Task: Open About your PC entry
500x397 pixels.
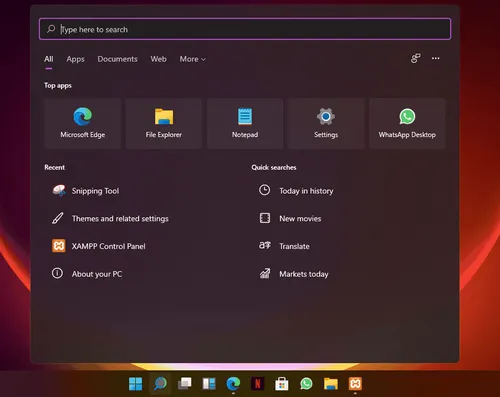Action: click(97, 274)
